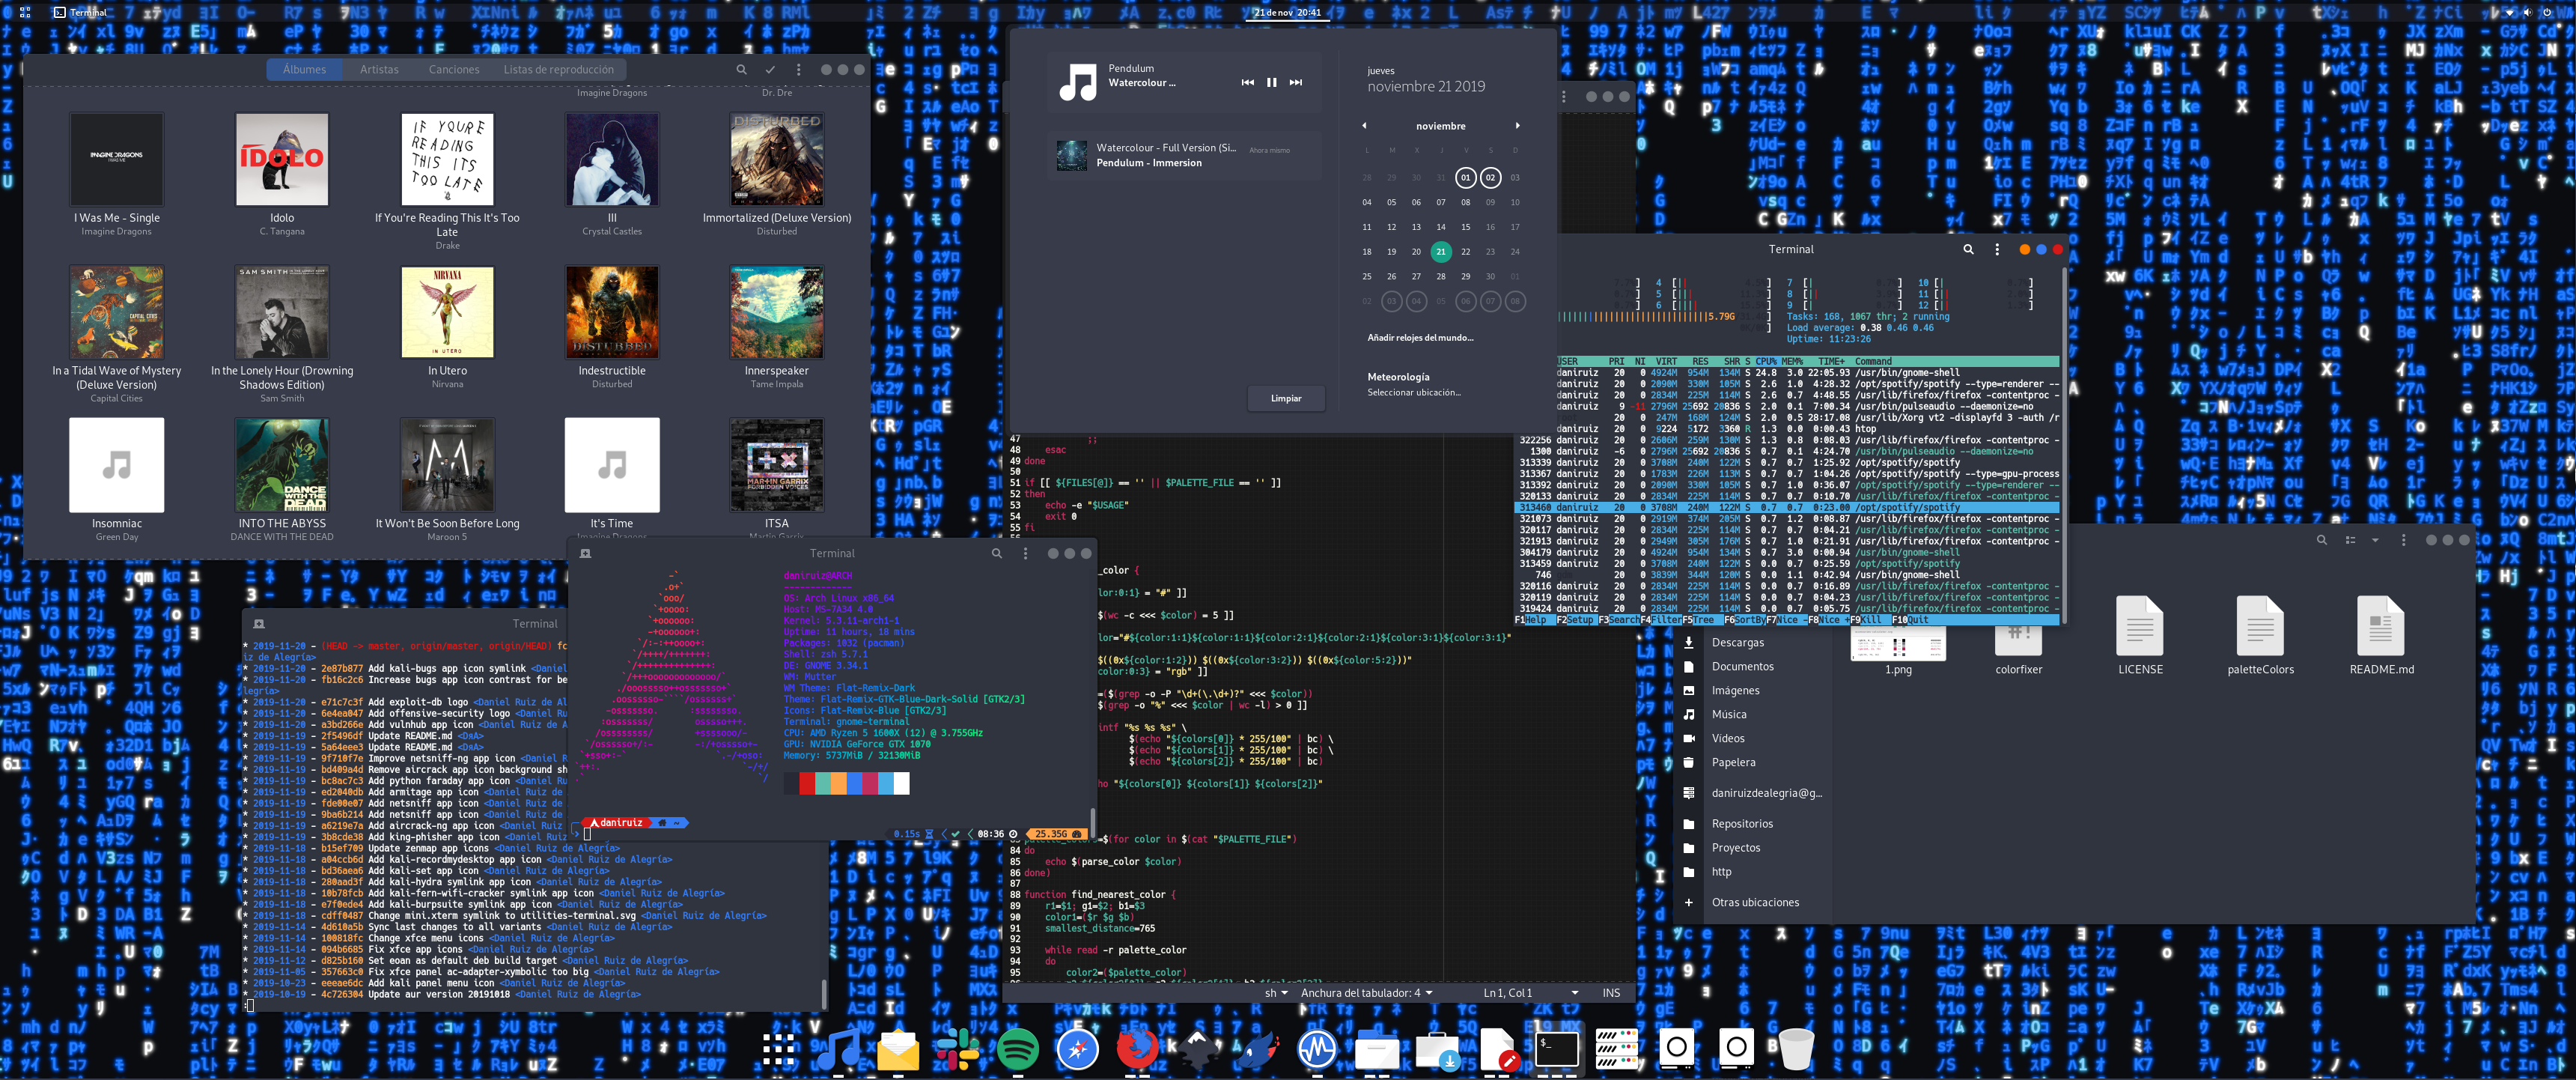Click search icon in neofetch Terminal titlebar
The image size is (2576, 1080).
[x=996, y=553]
